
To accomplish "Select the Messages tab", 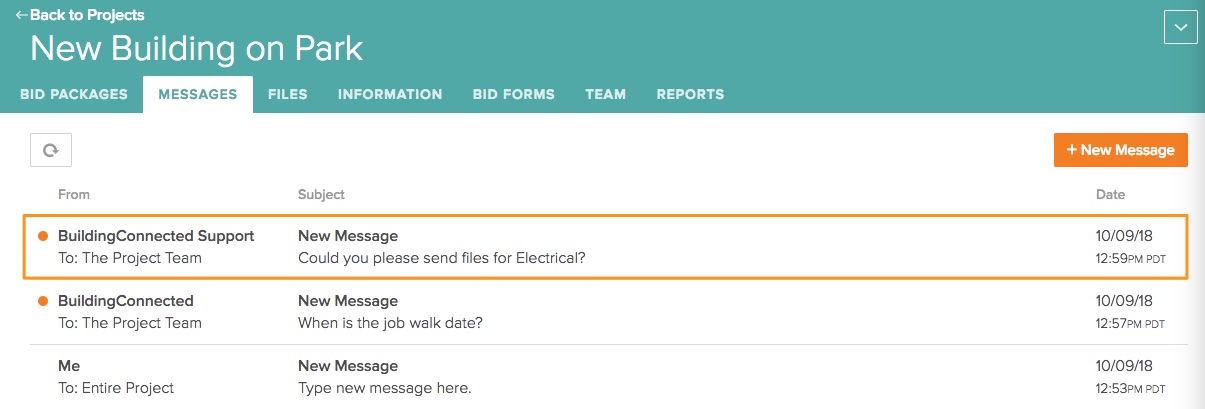I will (x=198, y=95).
